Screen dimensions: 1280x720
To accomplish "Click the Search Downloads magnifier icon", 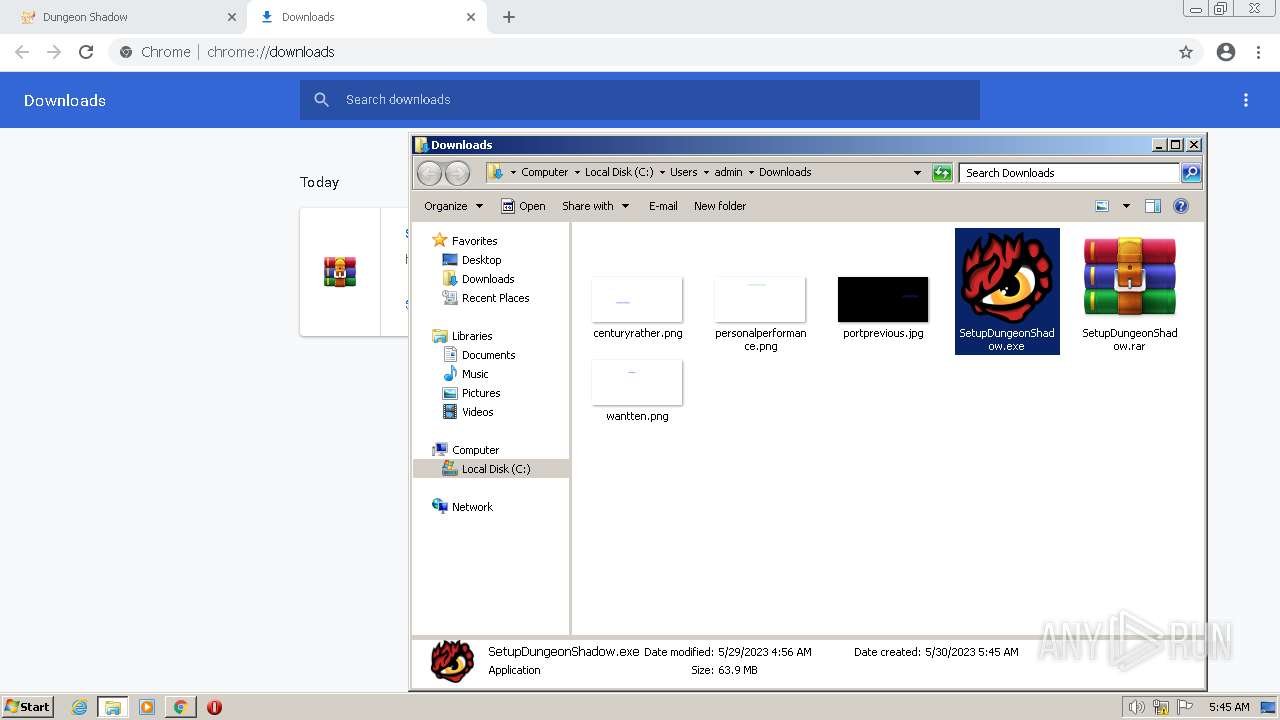I will click(1191, 173).
